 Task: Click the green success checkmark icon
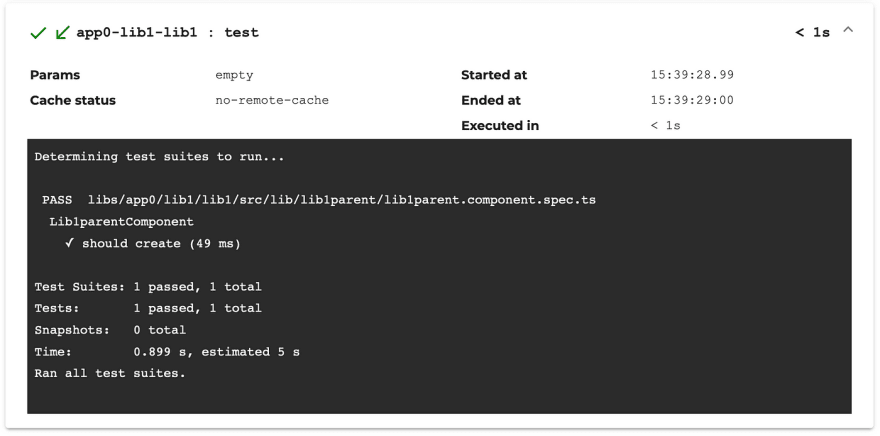point(38,33)
